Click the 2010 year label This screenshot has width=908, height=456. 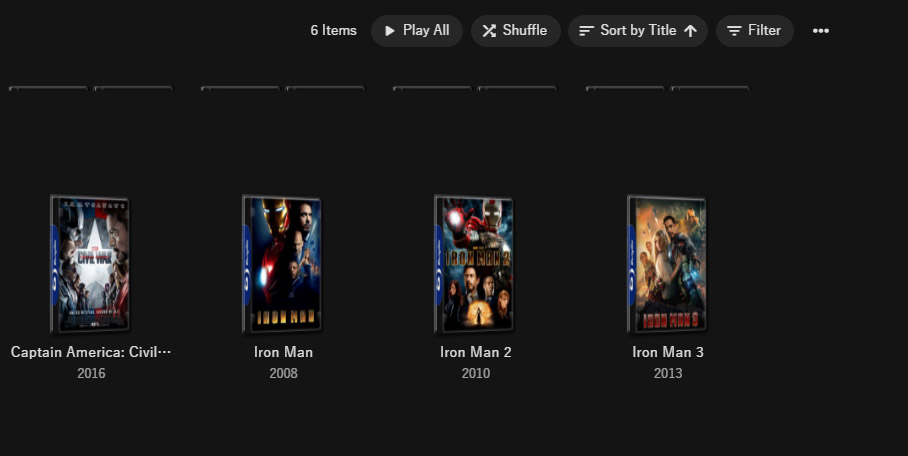tap(475, 373)
